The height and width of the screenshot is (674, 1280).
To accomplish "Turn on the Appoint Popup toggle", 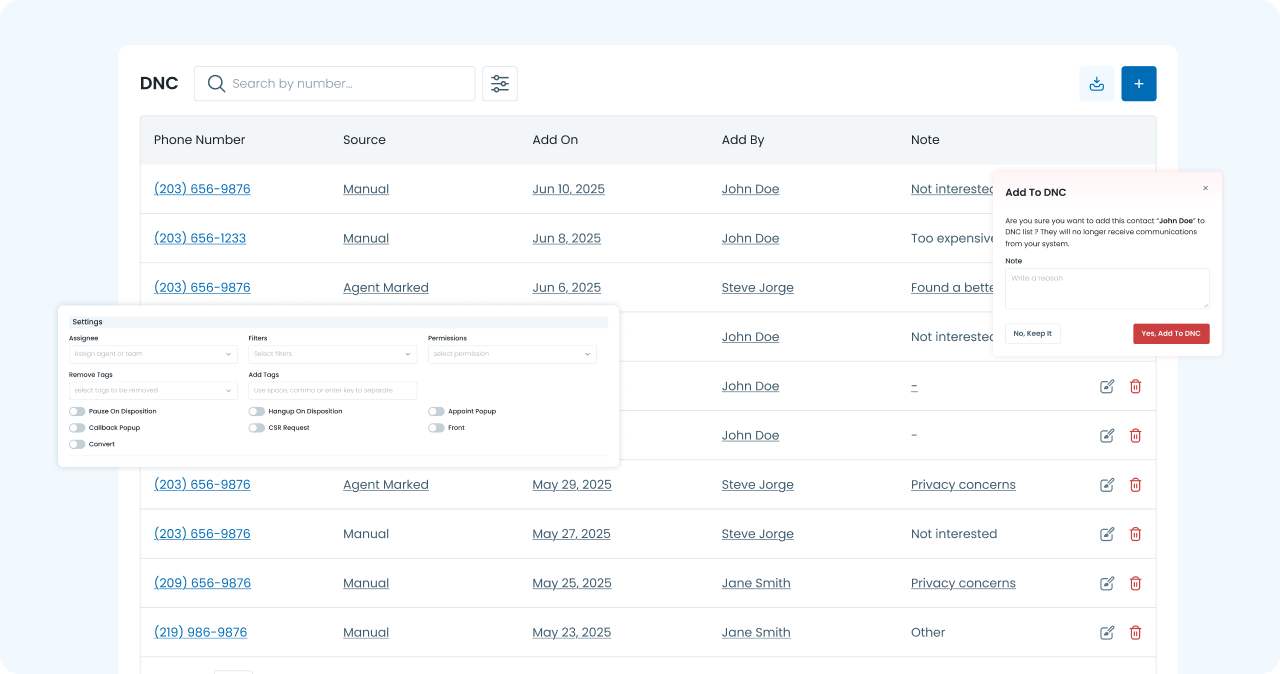I will pyautogui.click(x=436, y=411).
